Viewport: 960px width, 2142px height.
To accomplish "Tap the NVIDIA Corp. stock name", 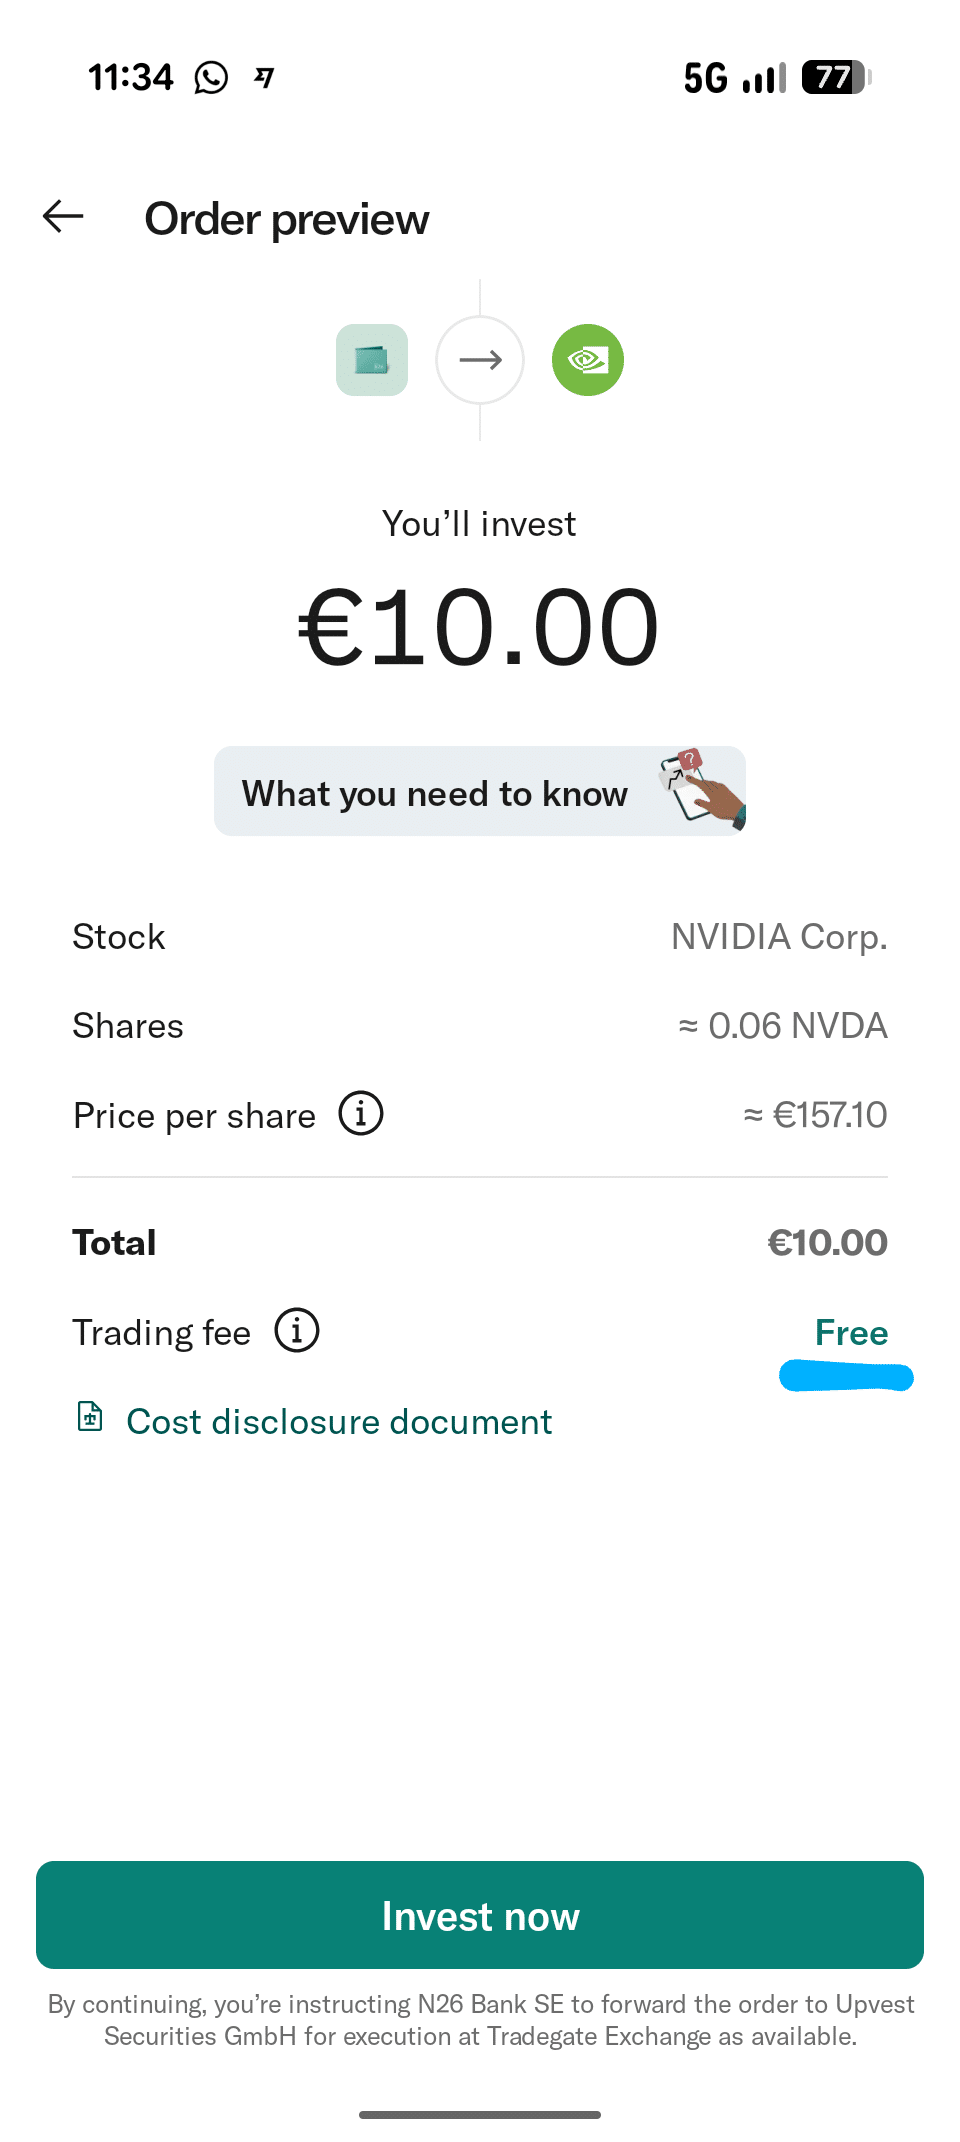I will click(779, 937).
